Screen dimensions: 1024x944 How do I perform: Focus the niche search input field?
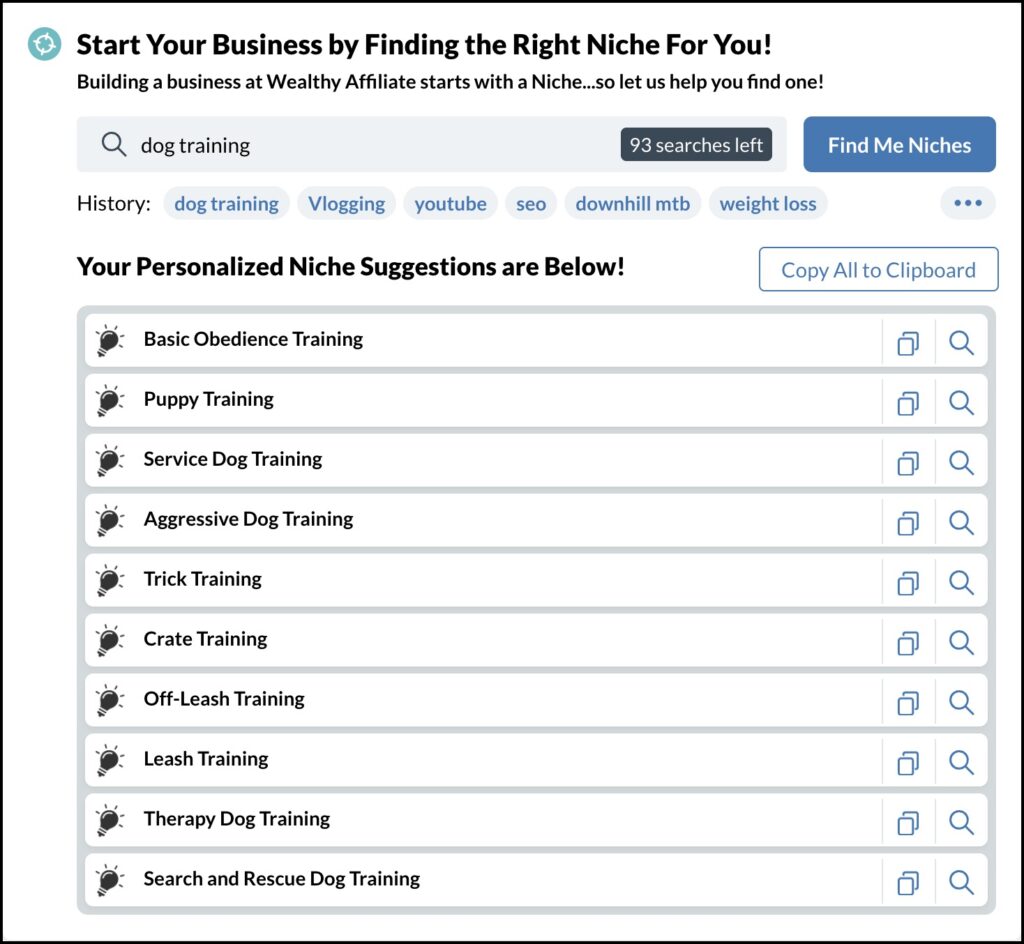point(431,144)
